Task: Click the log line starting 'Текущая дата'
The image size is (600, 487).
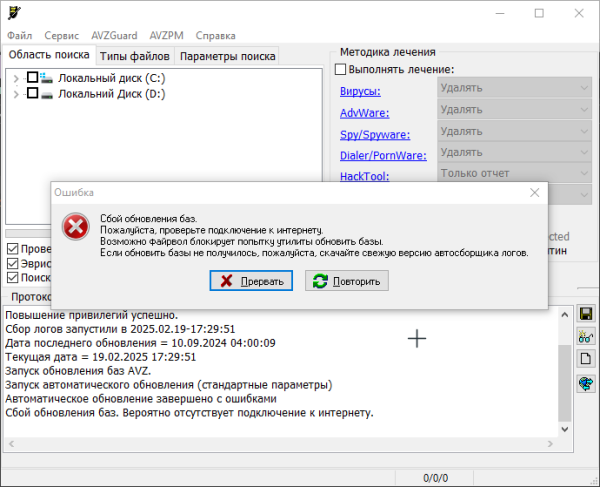Action: pyautogui.click(x=100, y=357)
